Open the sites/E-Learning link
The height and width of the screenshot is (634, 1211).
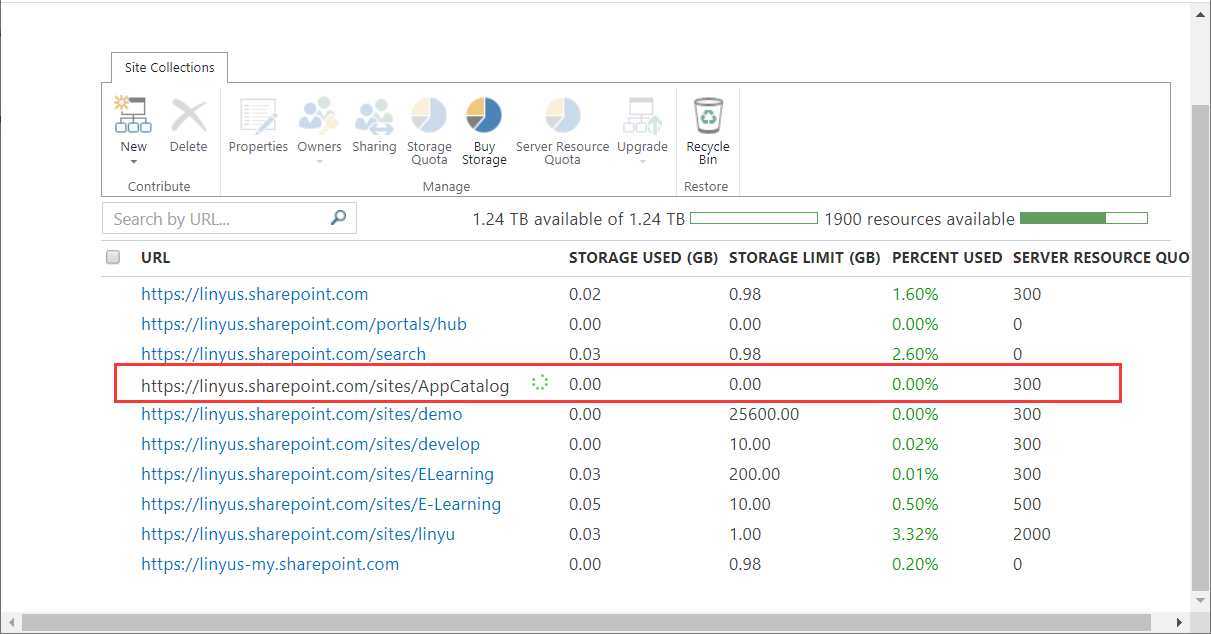pos(321,504)
